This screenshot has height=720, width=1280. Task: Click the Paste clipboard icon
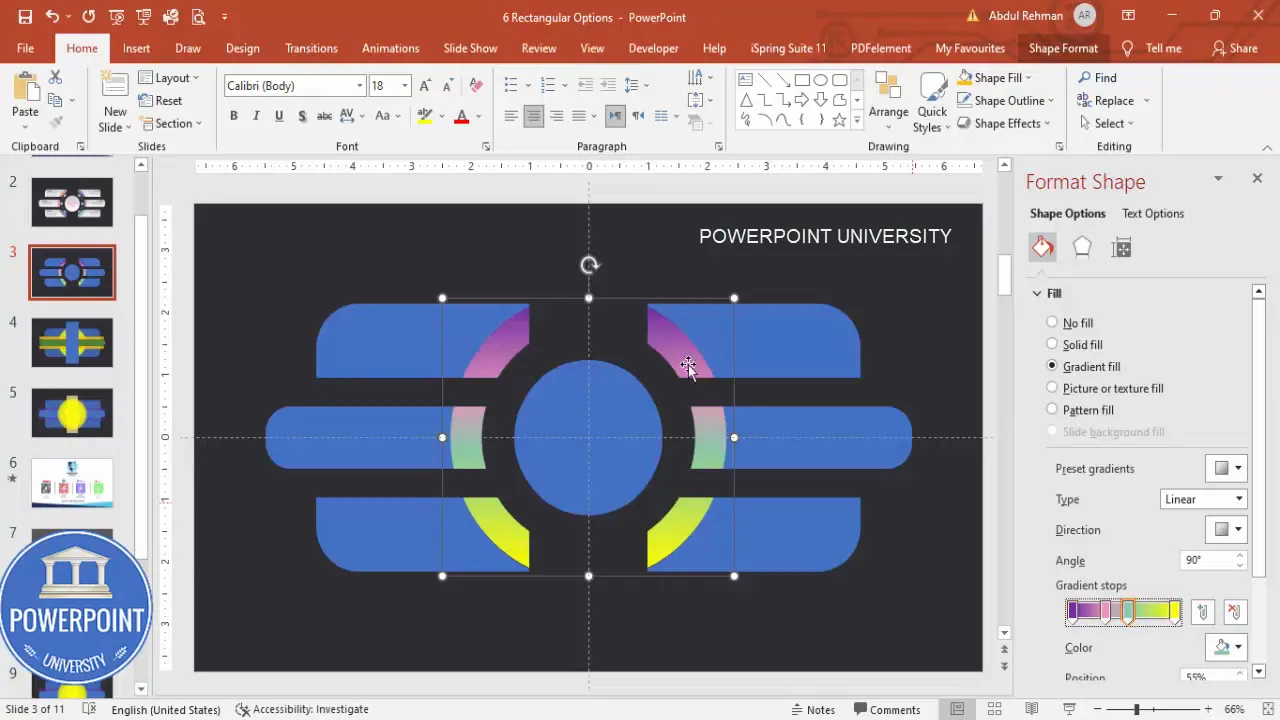coord(25,88)
